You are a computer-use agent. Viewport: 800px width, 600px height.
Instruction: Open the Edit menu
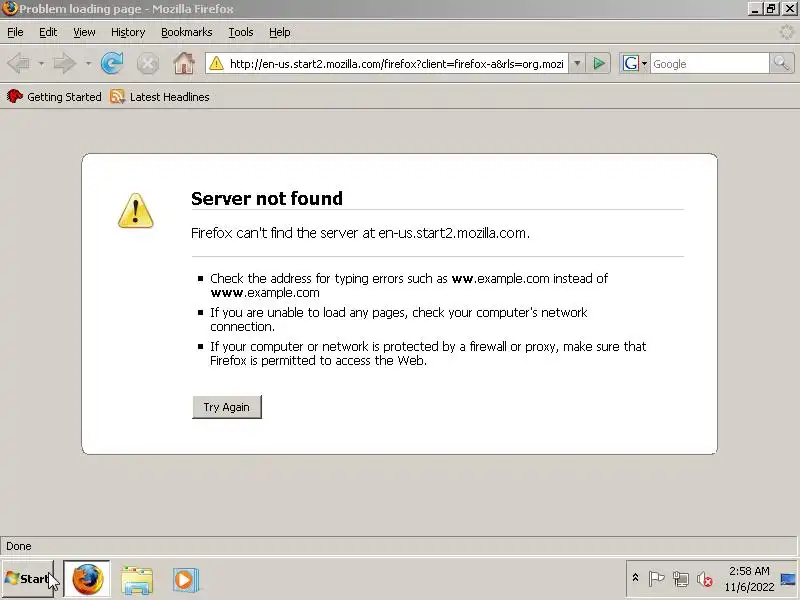tap(48, 32)
